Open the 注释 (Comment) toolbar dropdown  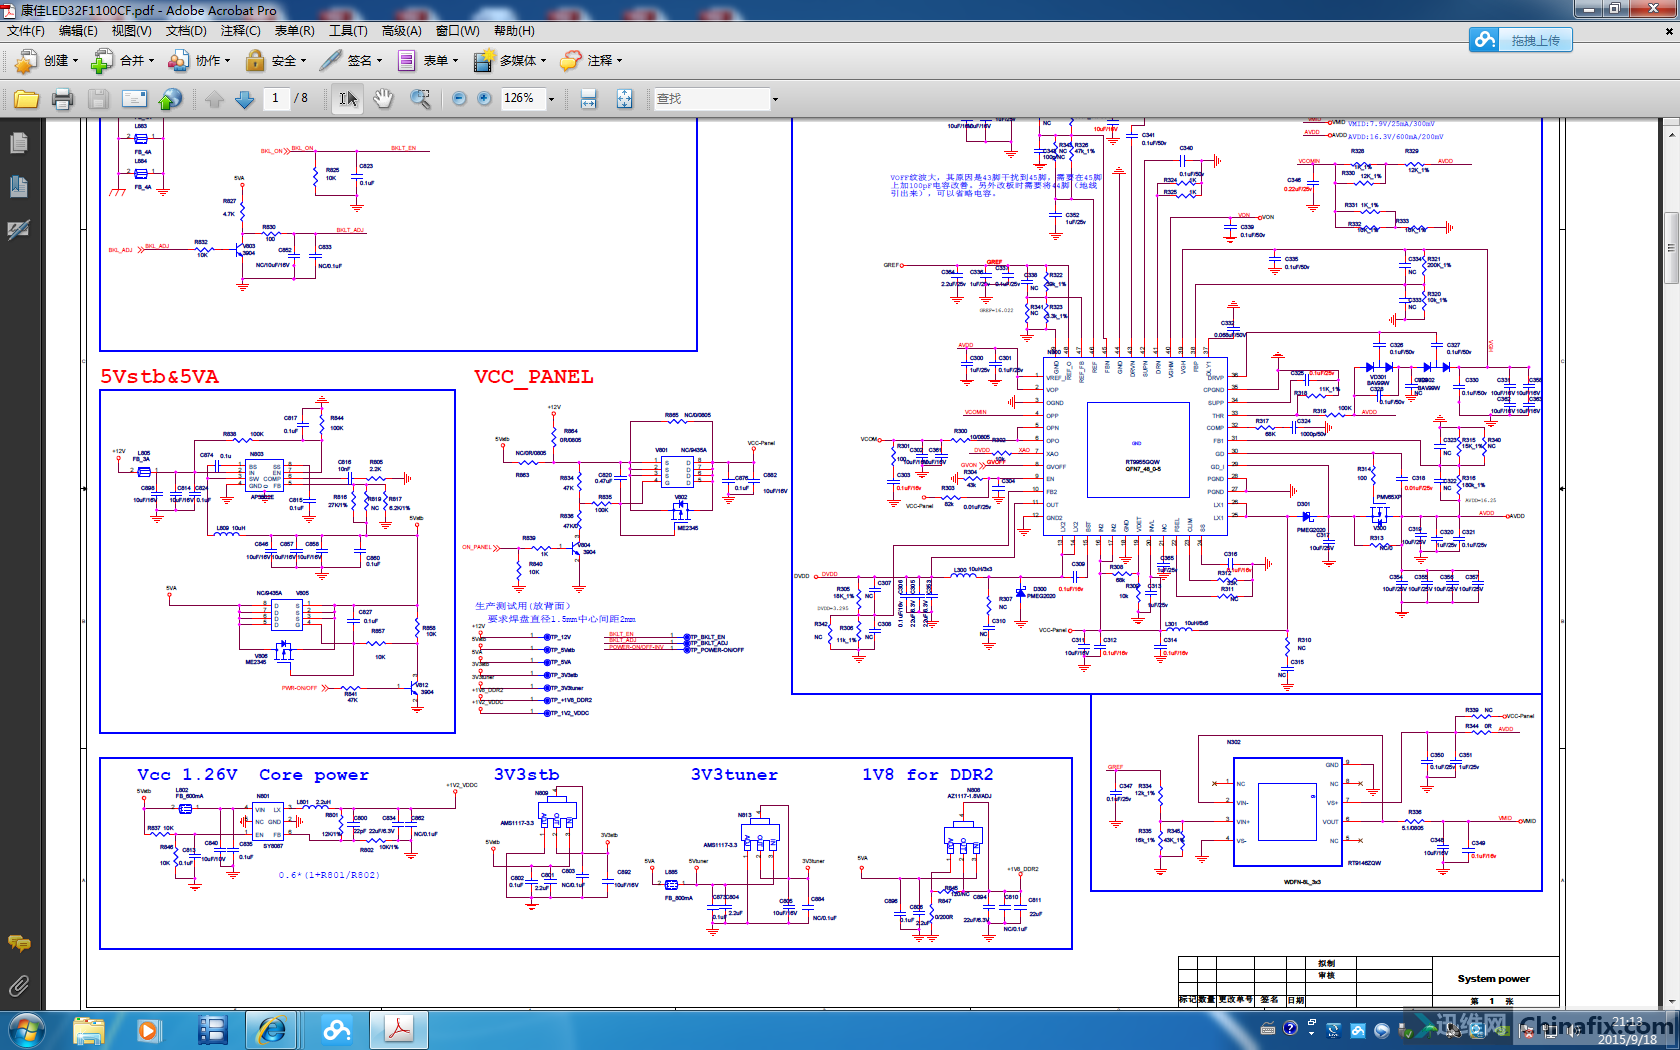click(x=591, y=61)
